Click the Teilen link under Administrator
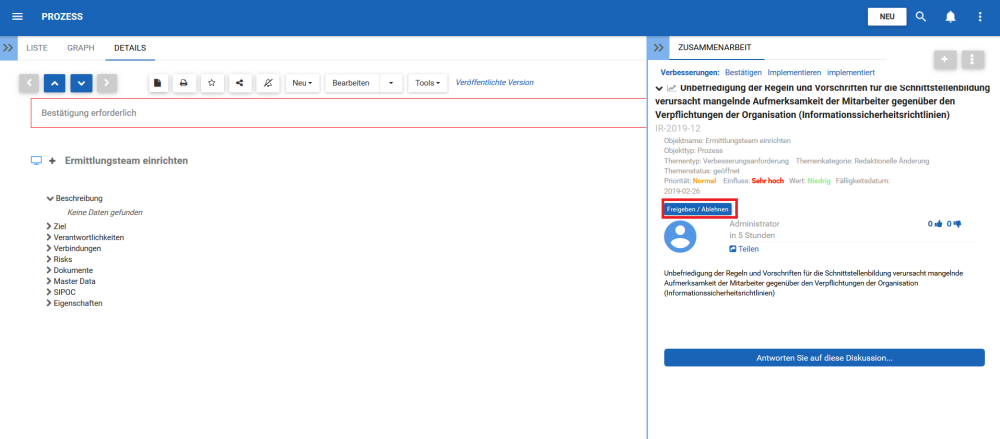The image size is (1000, 439). tap(744, 249)
